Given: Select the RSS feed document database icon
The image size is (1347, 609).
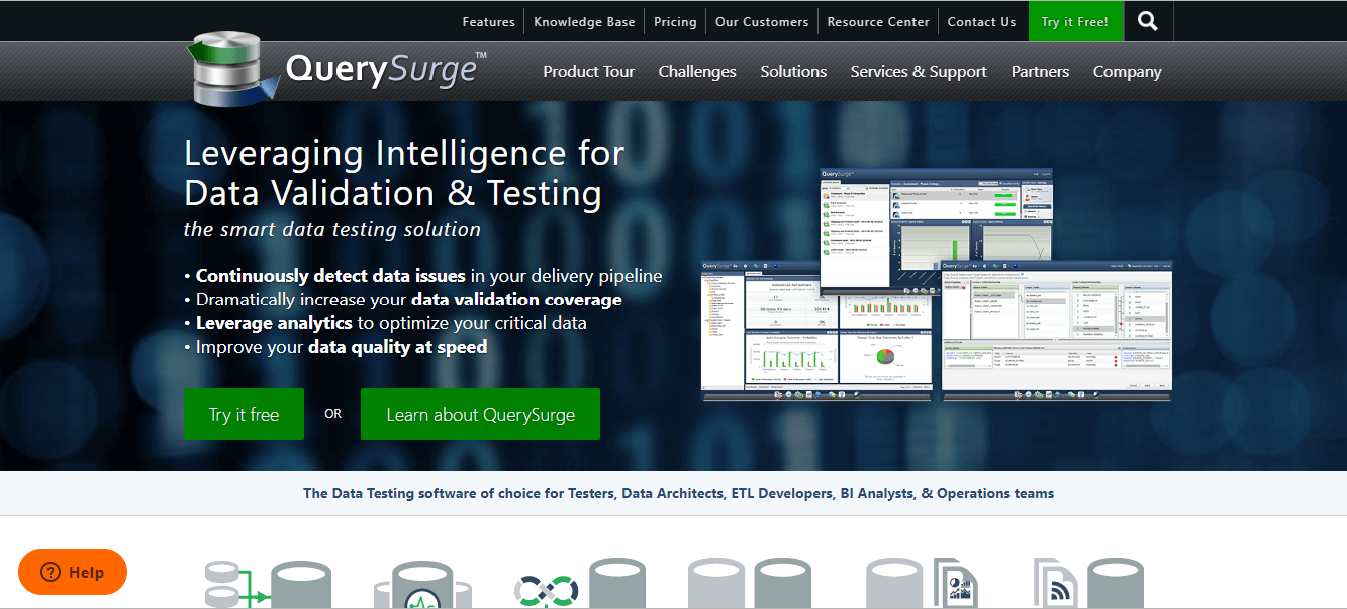Looking at the screenshot, I should (x=1088, y=584).
